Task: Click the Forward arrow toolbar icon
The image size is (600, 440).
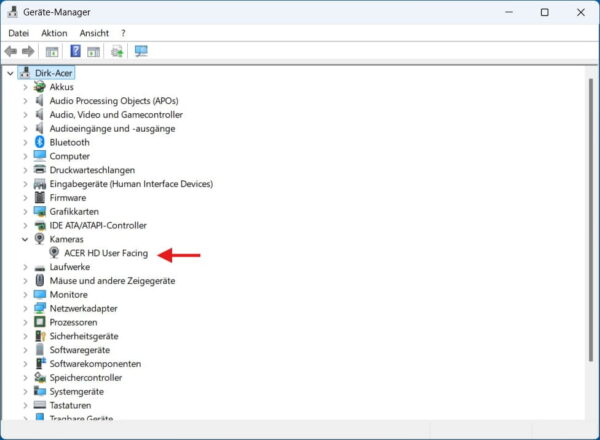Action: (28, 51)
